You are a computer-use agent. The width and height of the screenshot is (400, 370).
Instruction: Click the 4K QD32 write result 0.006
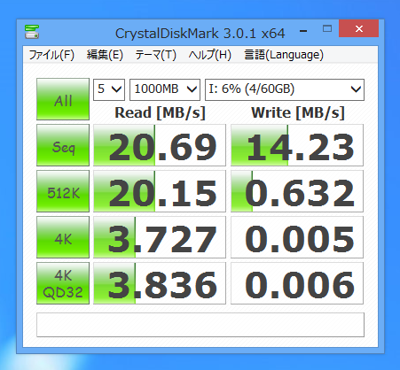tap(297, 283)
